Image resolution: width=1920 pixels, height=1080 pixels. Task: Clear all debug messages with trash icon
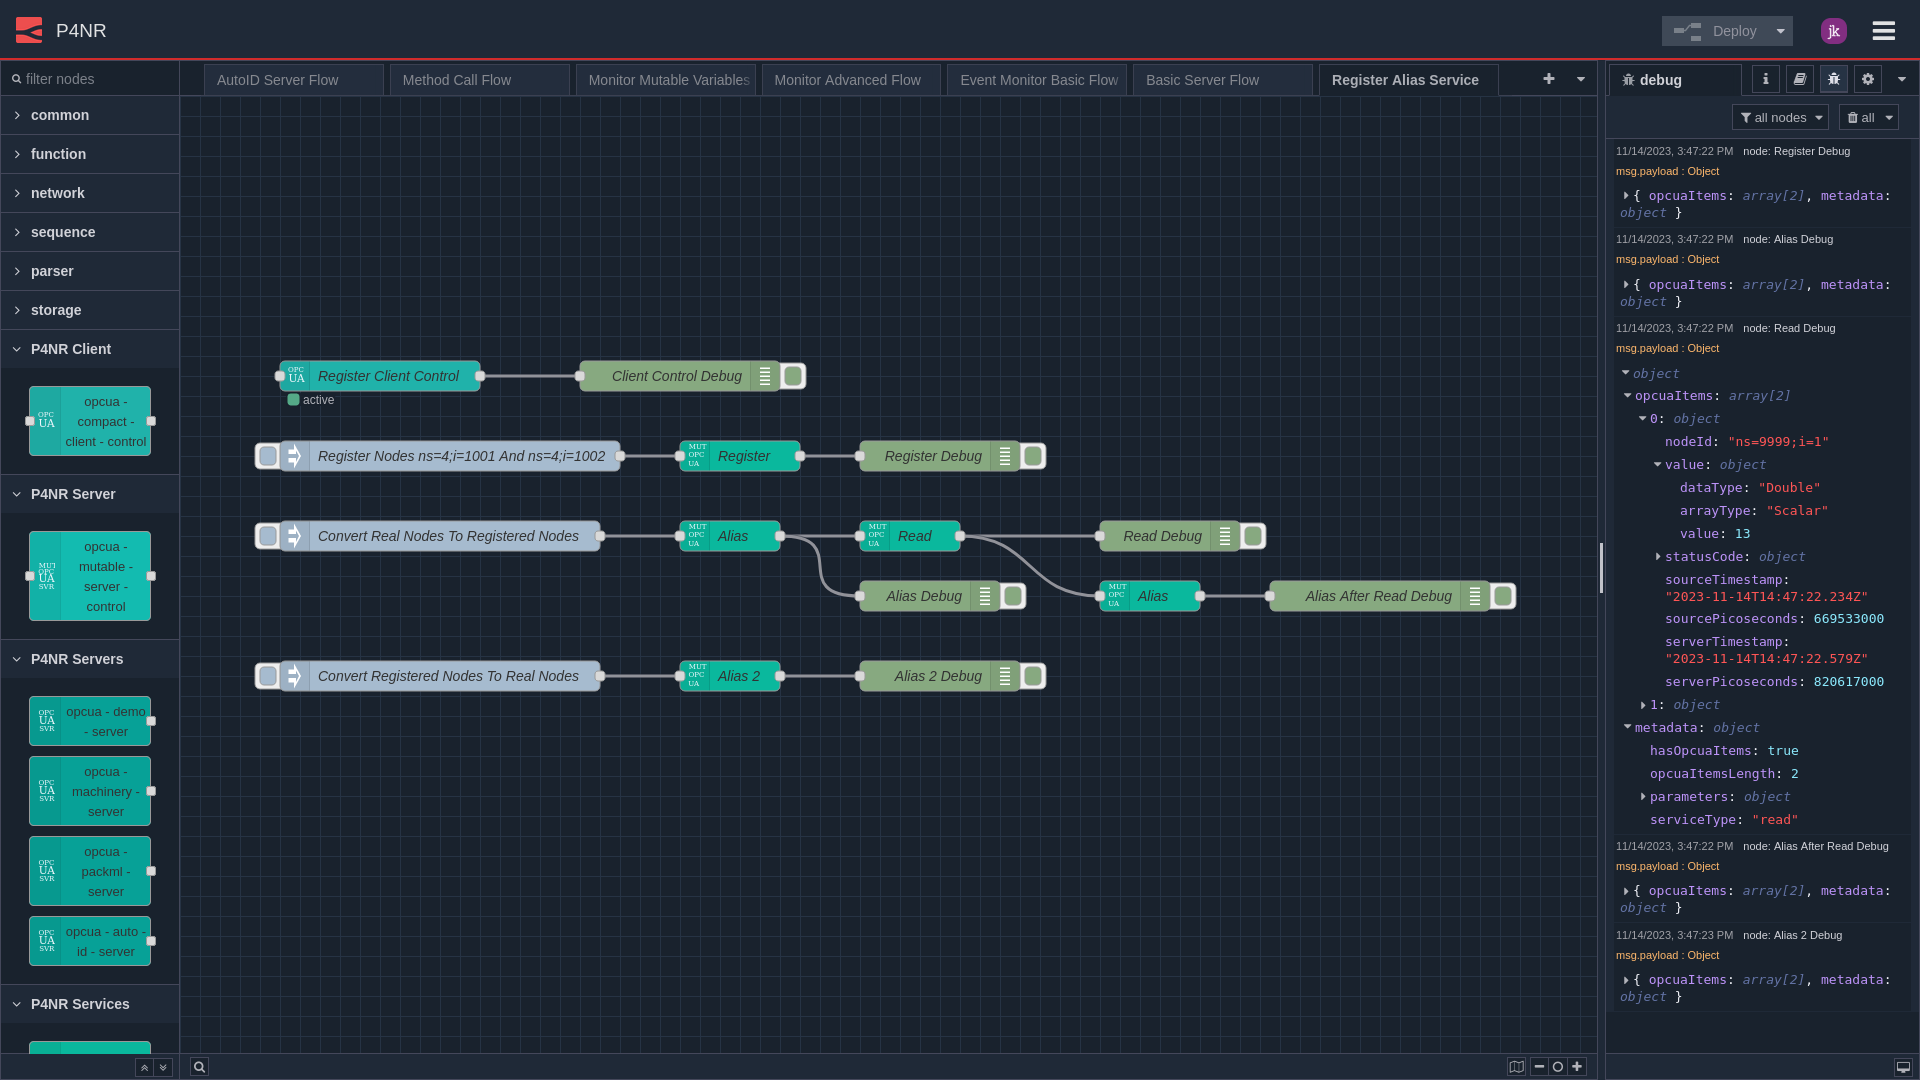pyautogui.click(x=1855, y=117)
